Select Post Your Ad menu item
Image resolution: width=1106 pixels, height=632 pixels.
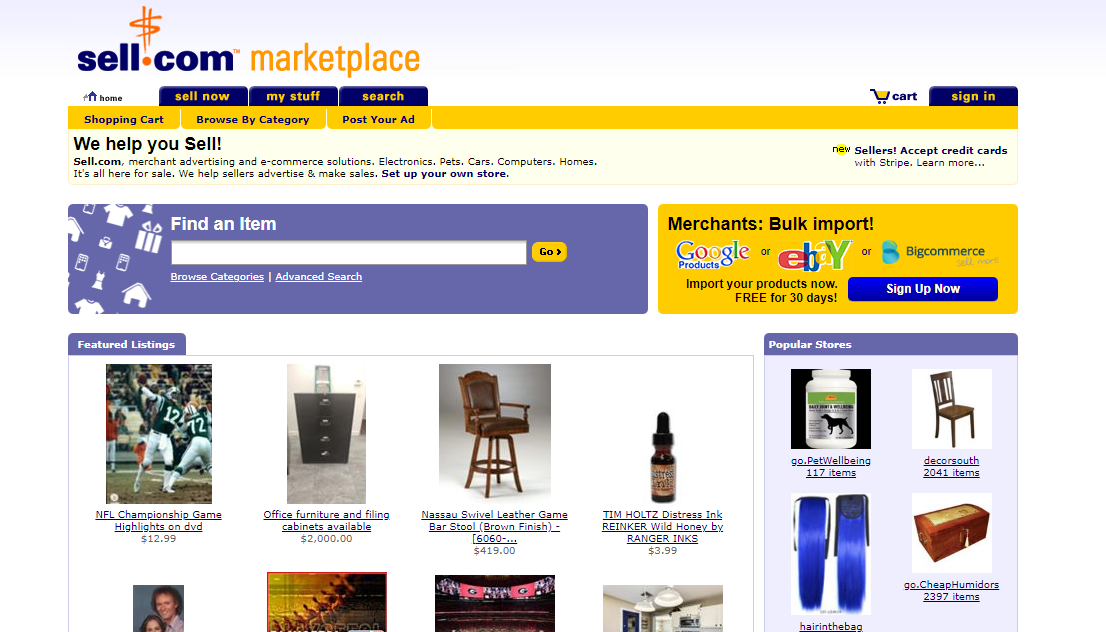coord(378,119)
